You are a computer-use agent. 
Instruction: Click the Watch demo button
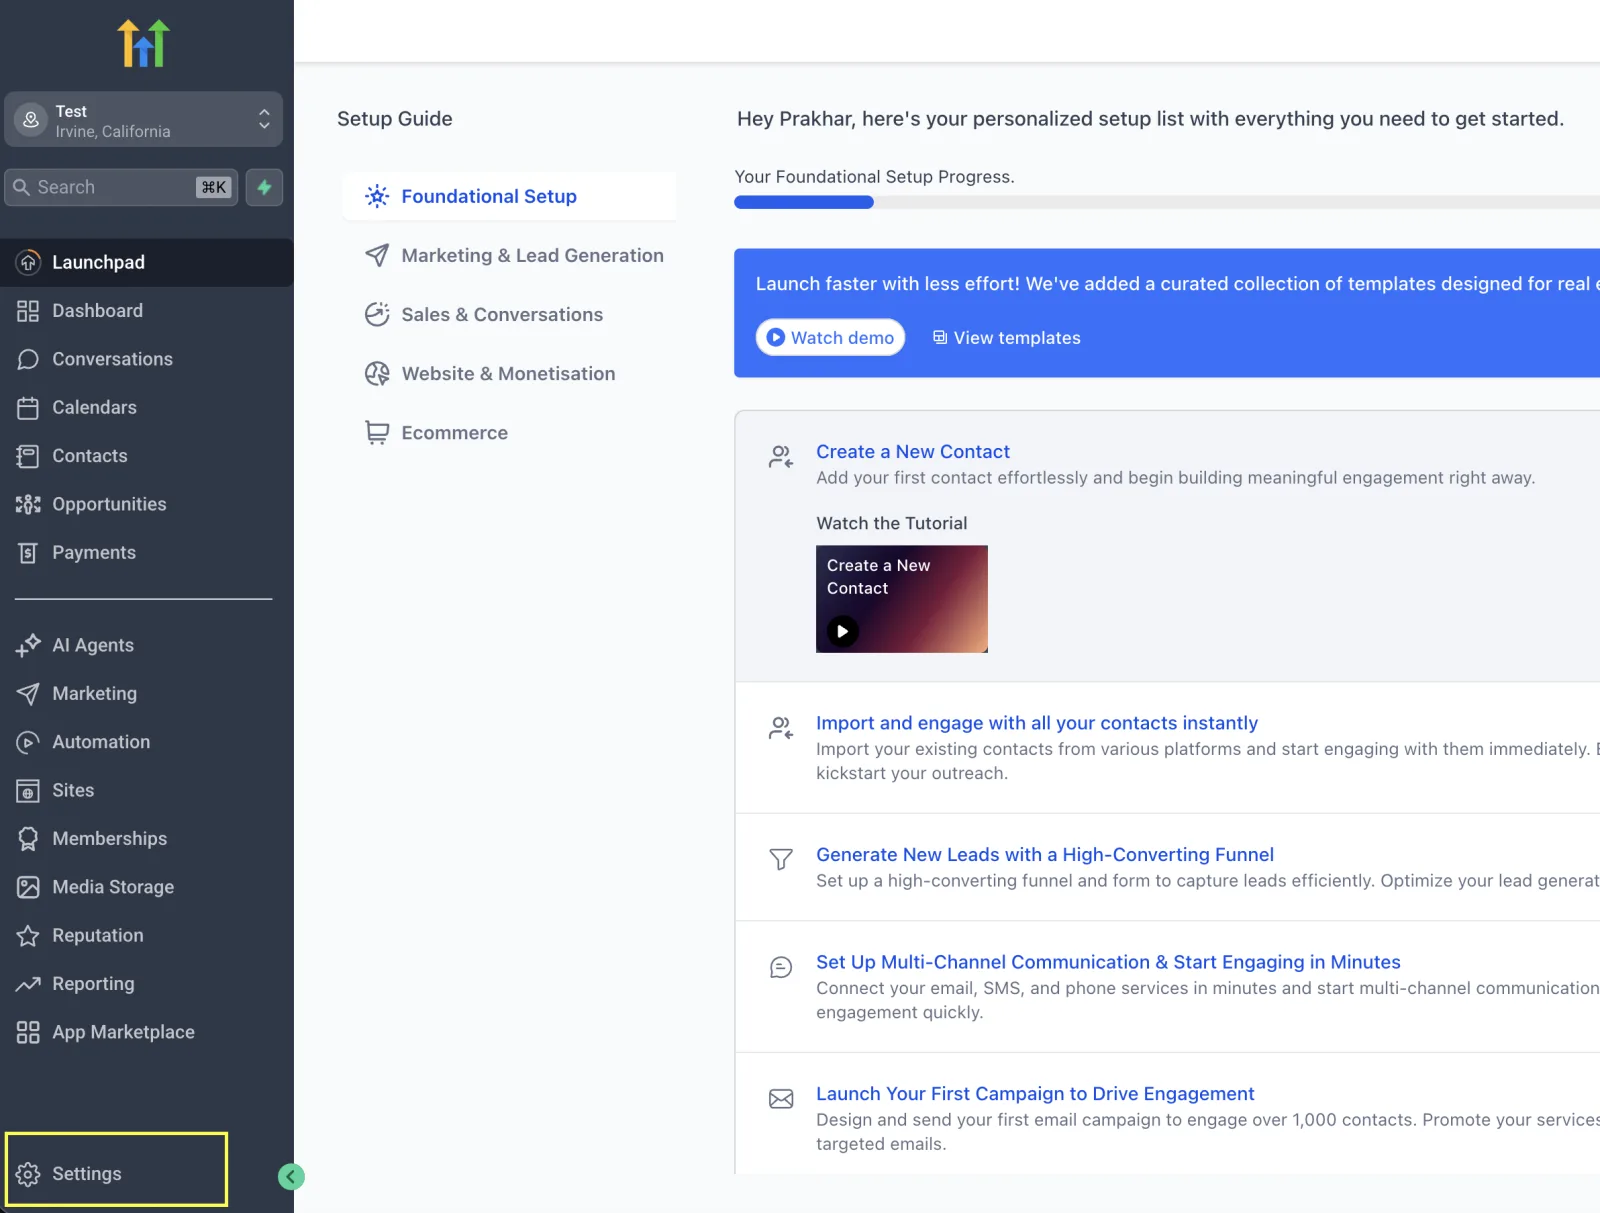(830, 337)
